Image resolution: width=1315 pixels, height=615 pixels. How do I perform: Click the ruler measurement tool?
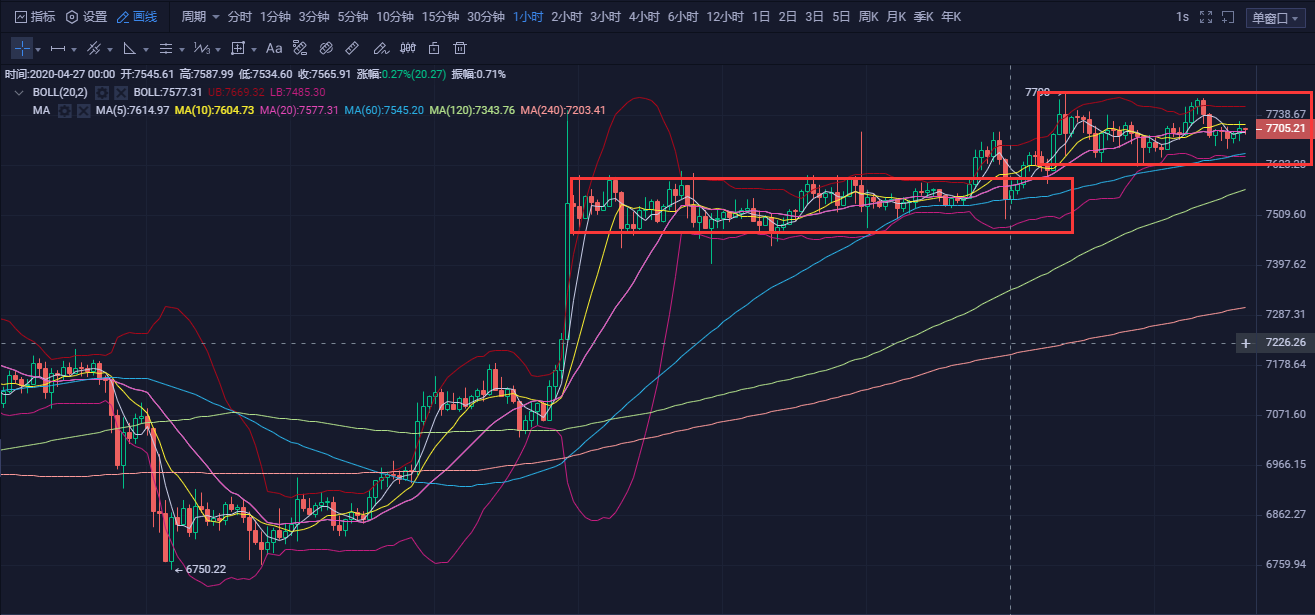click(352, 48)
